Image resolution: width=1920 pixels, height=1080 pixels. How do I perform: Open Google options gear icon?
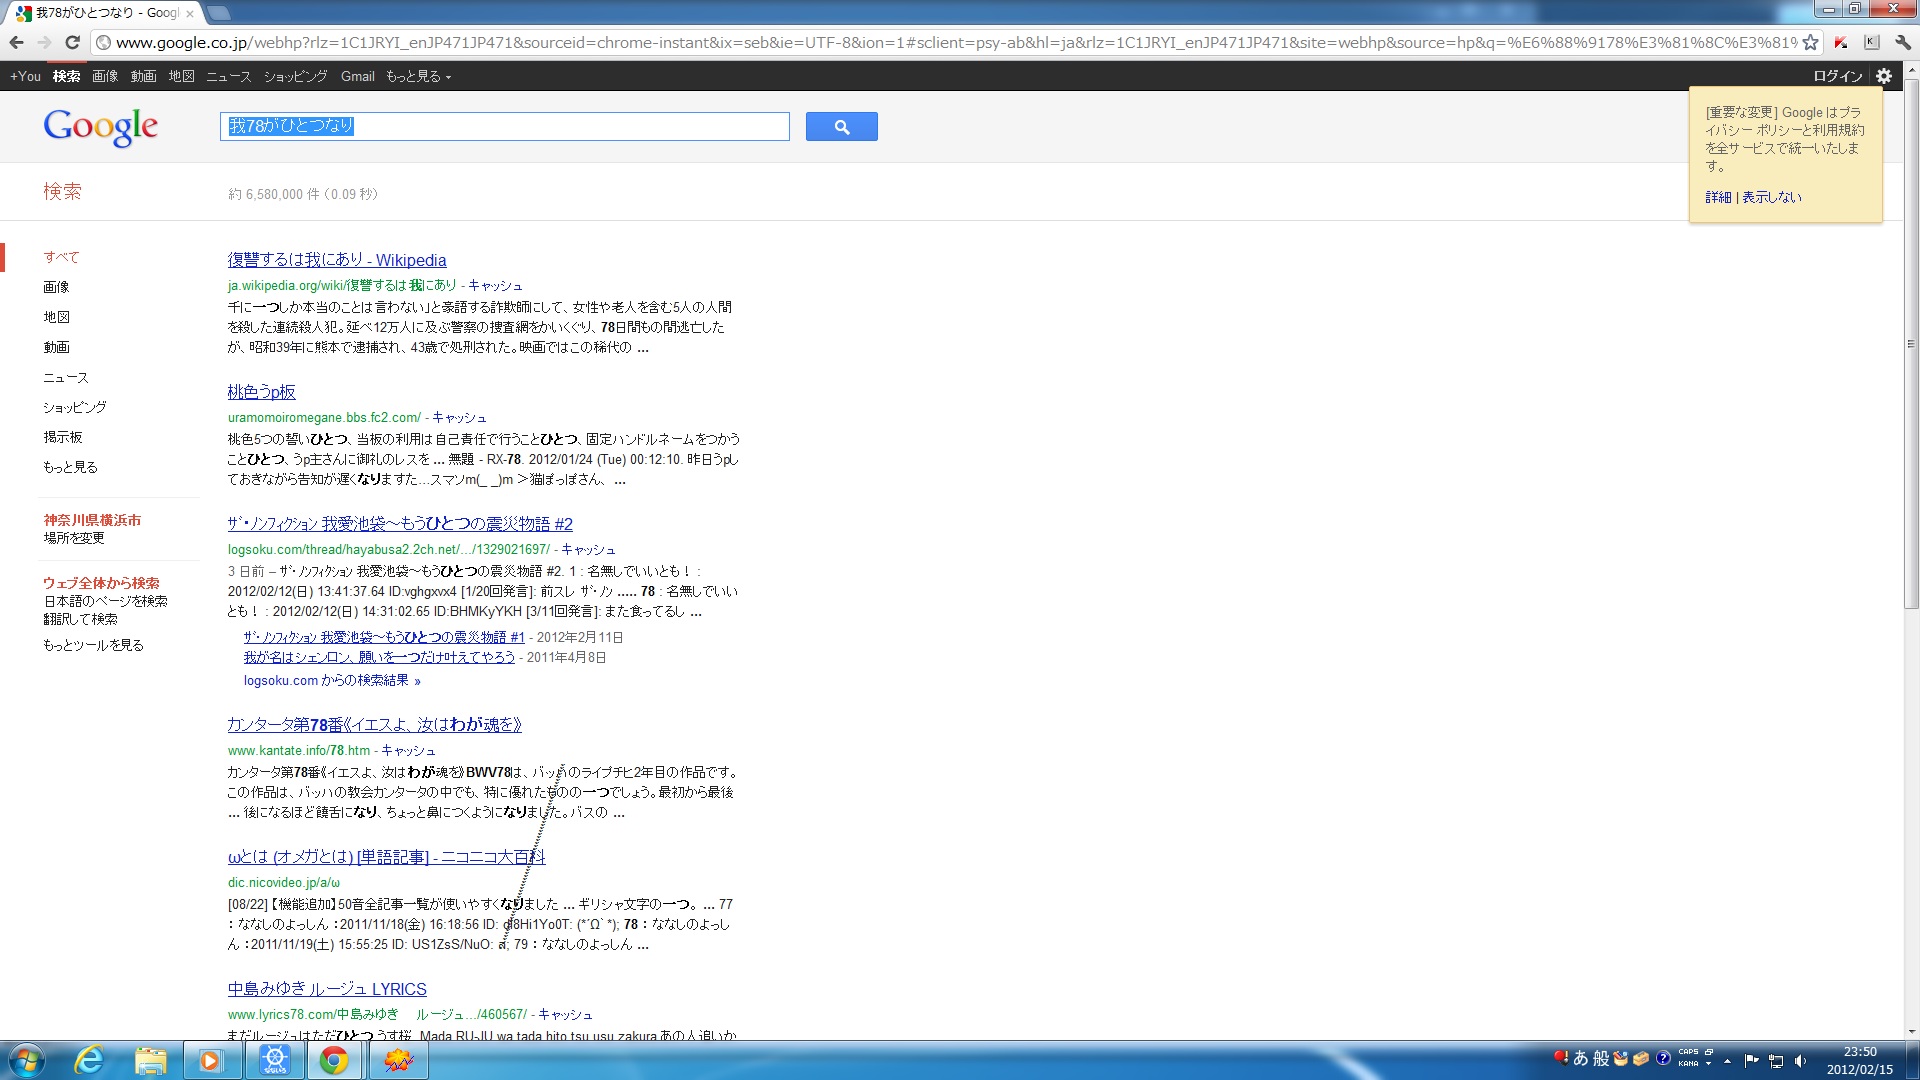(x=1884, y=76)
